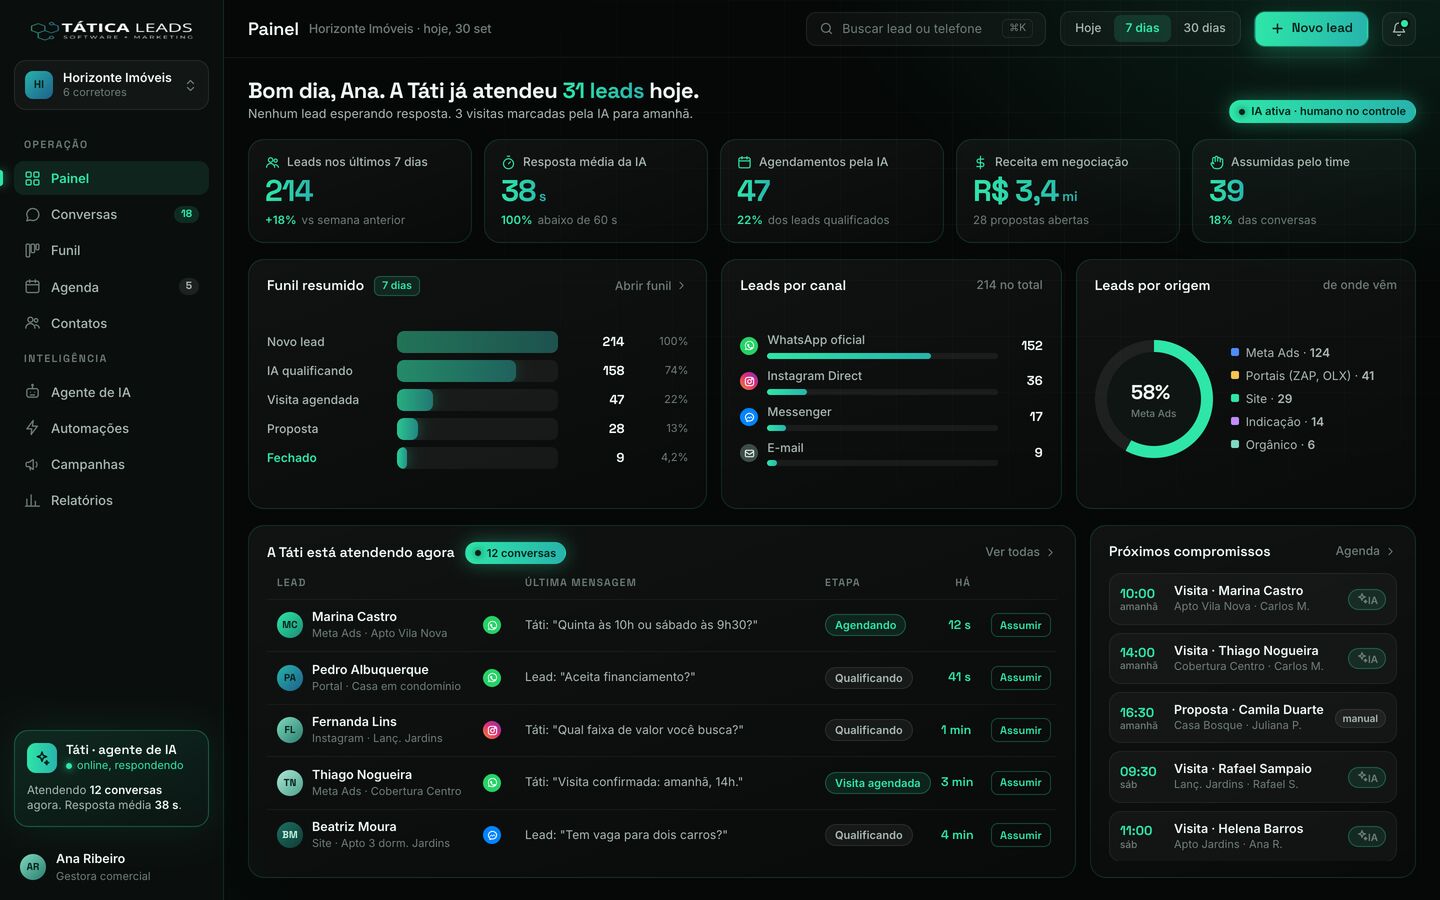
Task: Open Agente de IA page
Action: (111, 392)
